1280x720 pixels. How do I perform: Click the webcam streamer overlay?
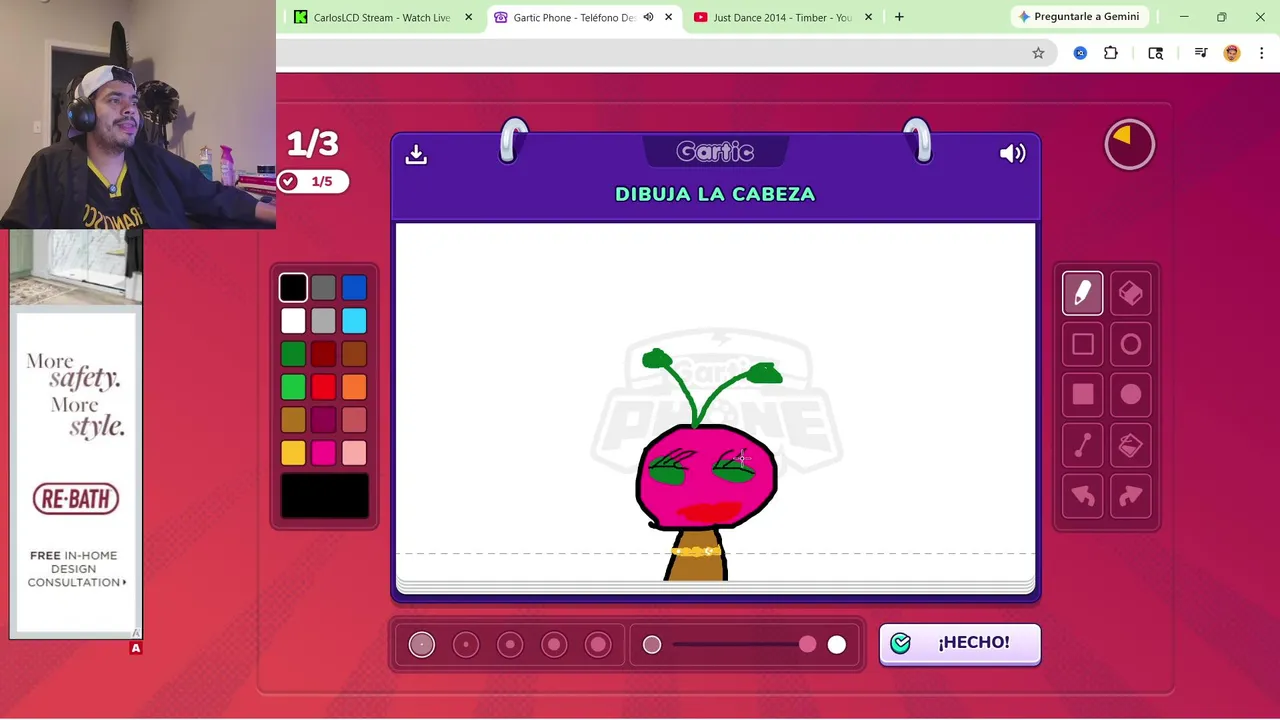coord(138,114)
